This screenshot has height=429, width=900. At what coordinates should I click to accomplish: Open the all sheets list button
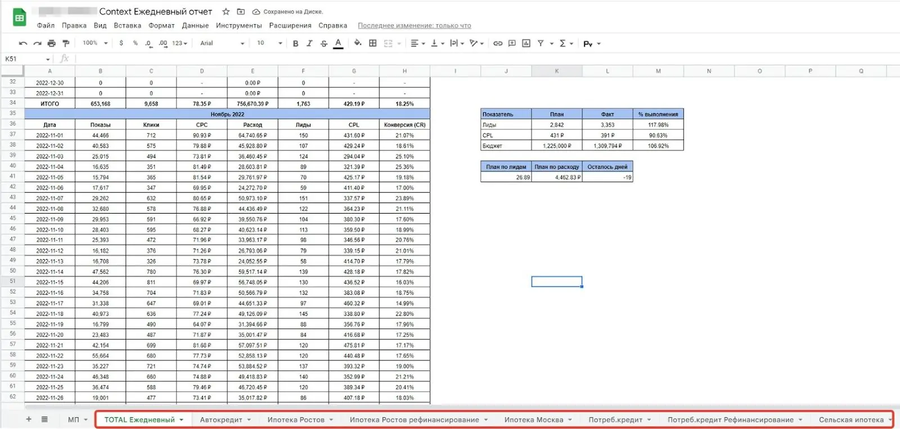pos(45,420)
